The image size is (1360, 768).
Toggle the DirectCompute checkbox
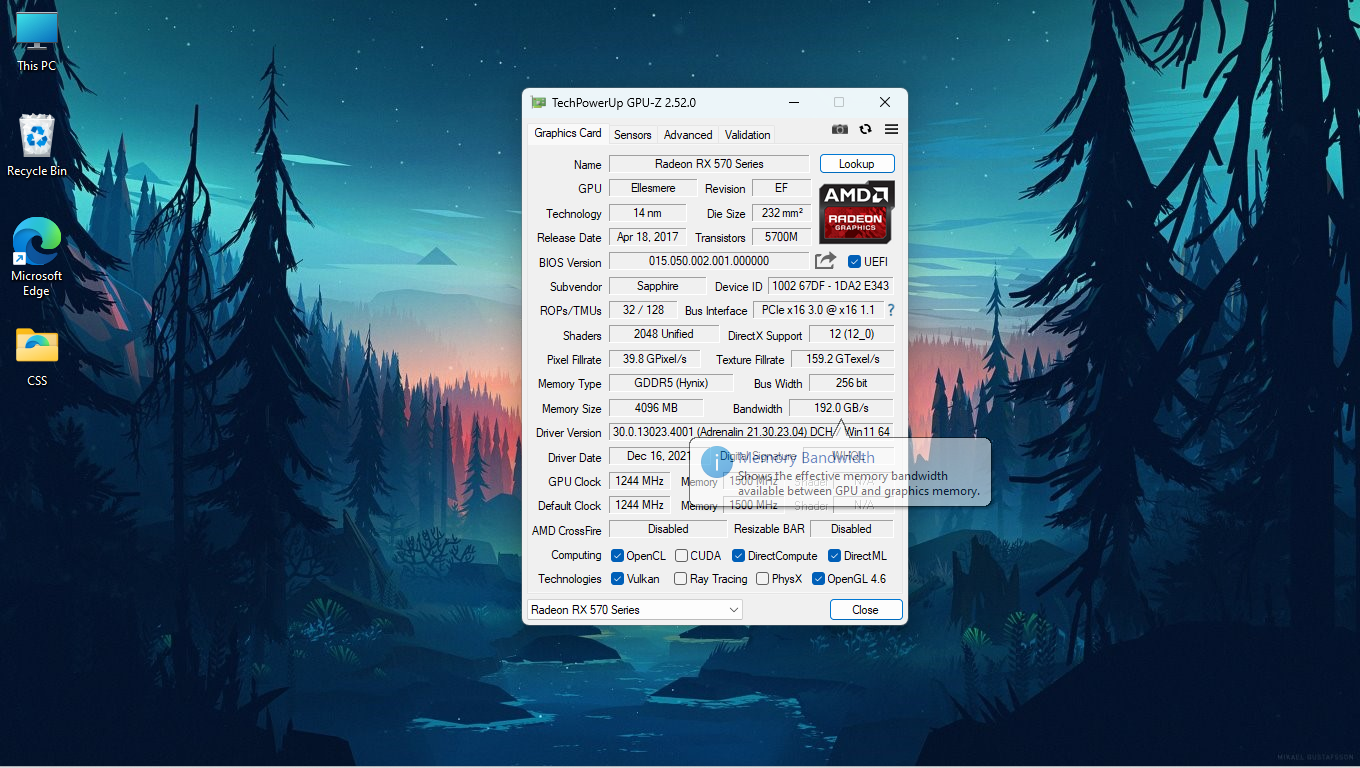[x=739, y=556]
